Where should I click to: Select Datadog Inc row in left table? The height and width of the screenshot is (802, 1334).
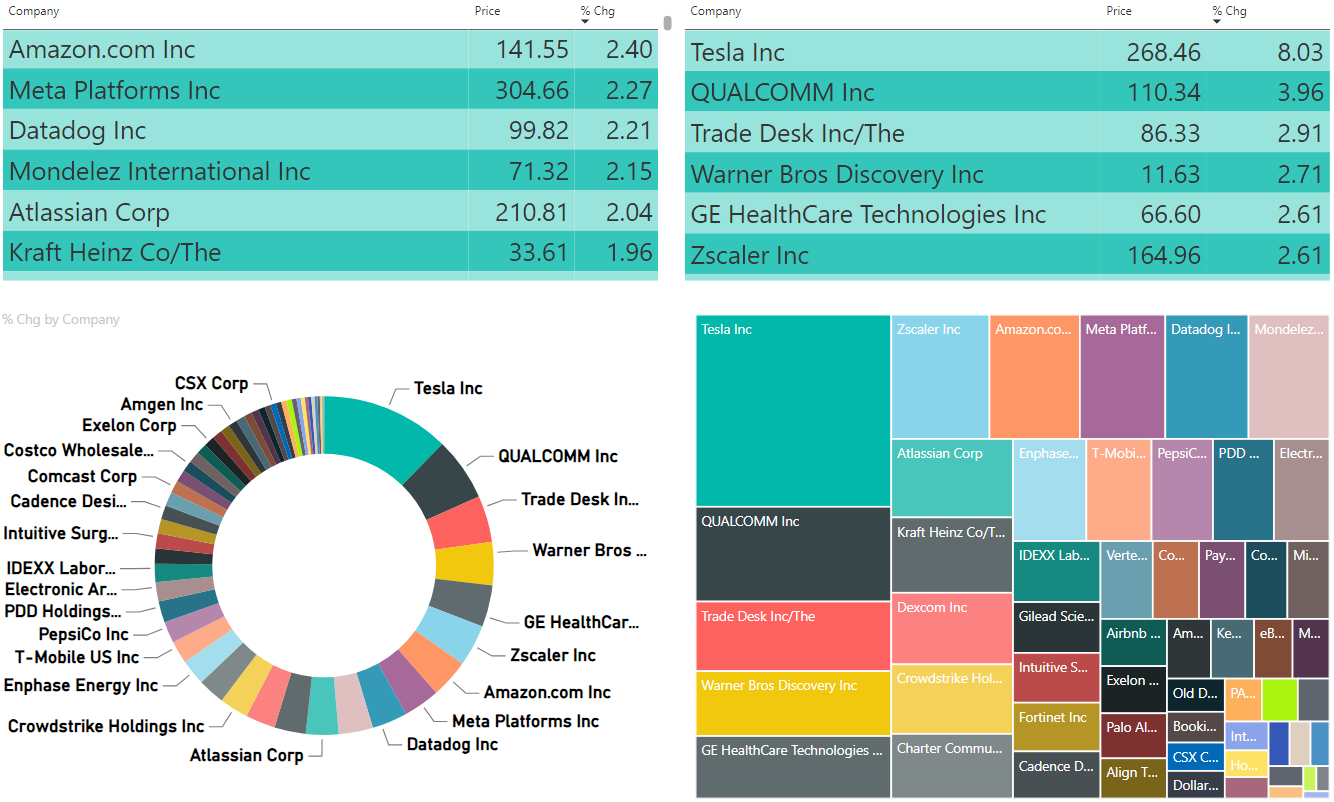(331, 130)
